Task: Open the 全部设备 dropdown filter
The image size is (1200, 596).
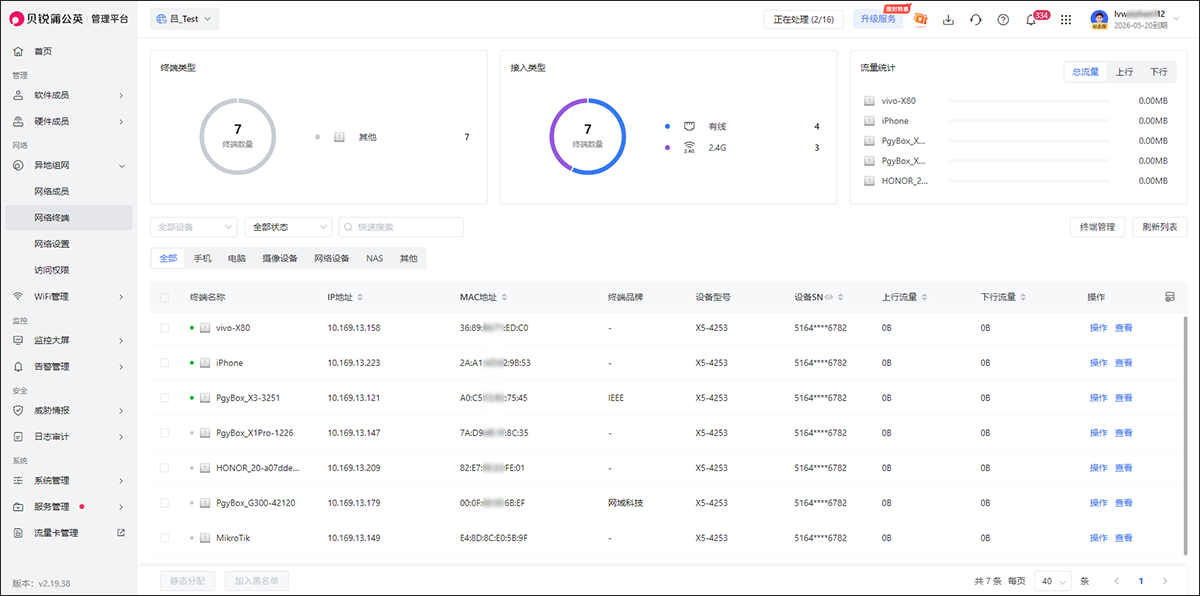Action: 193,226
